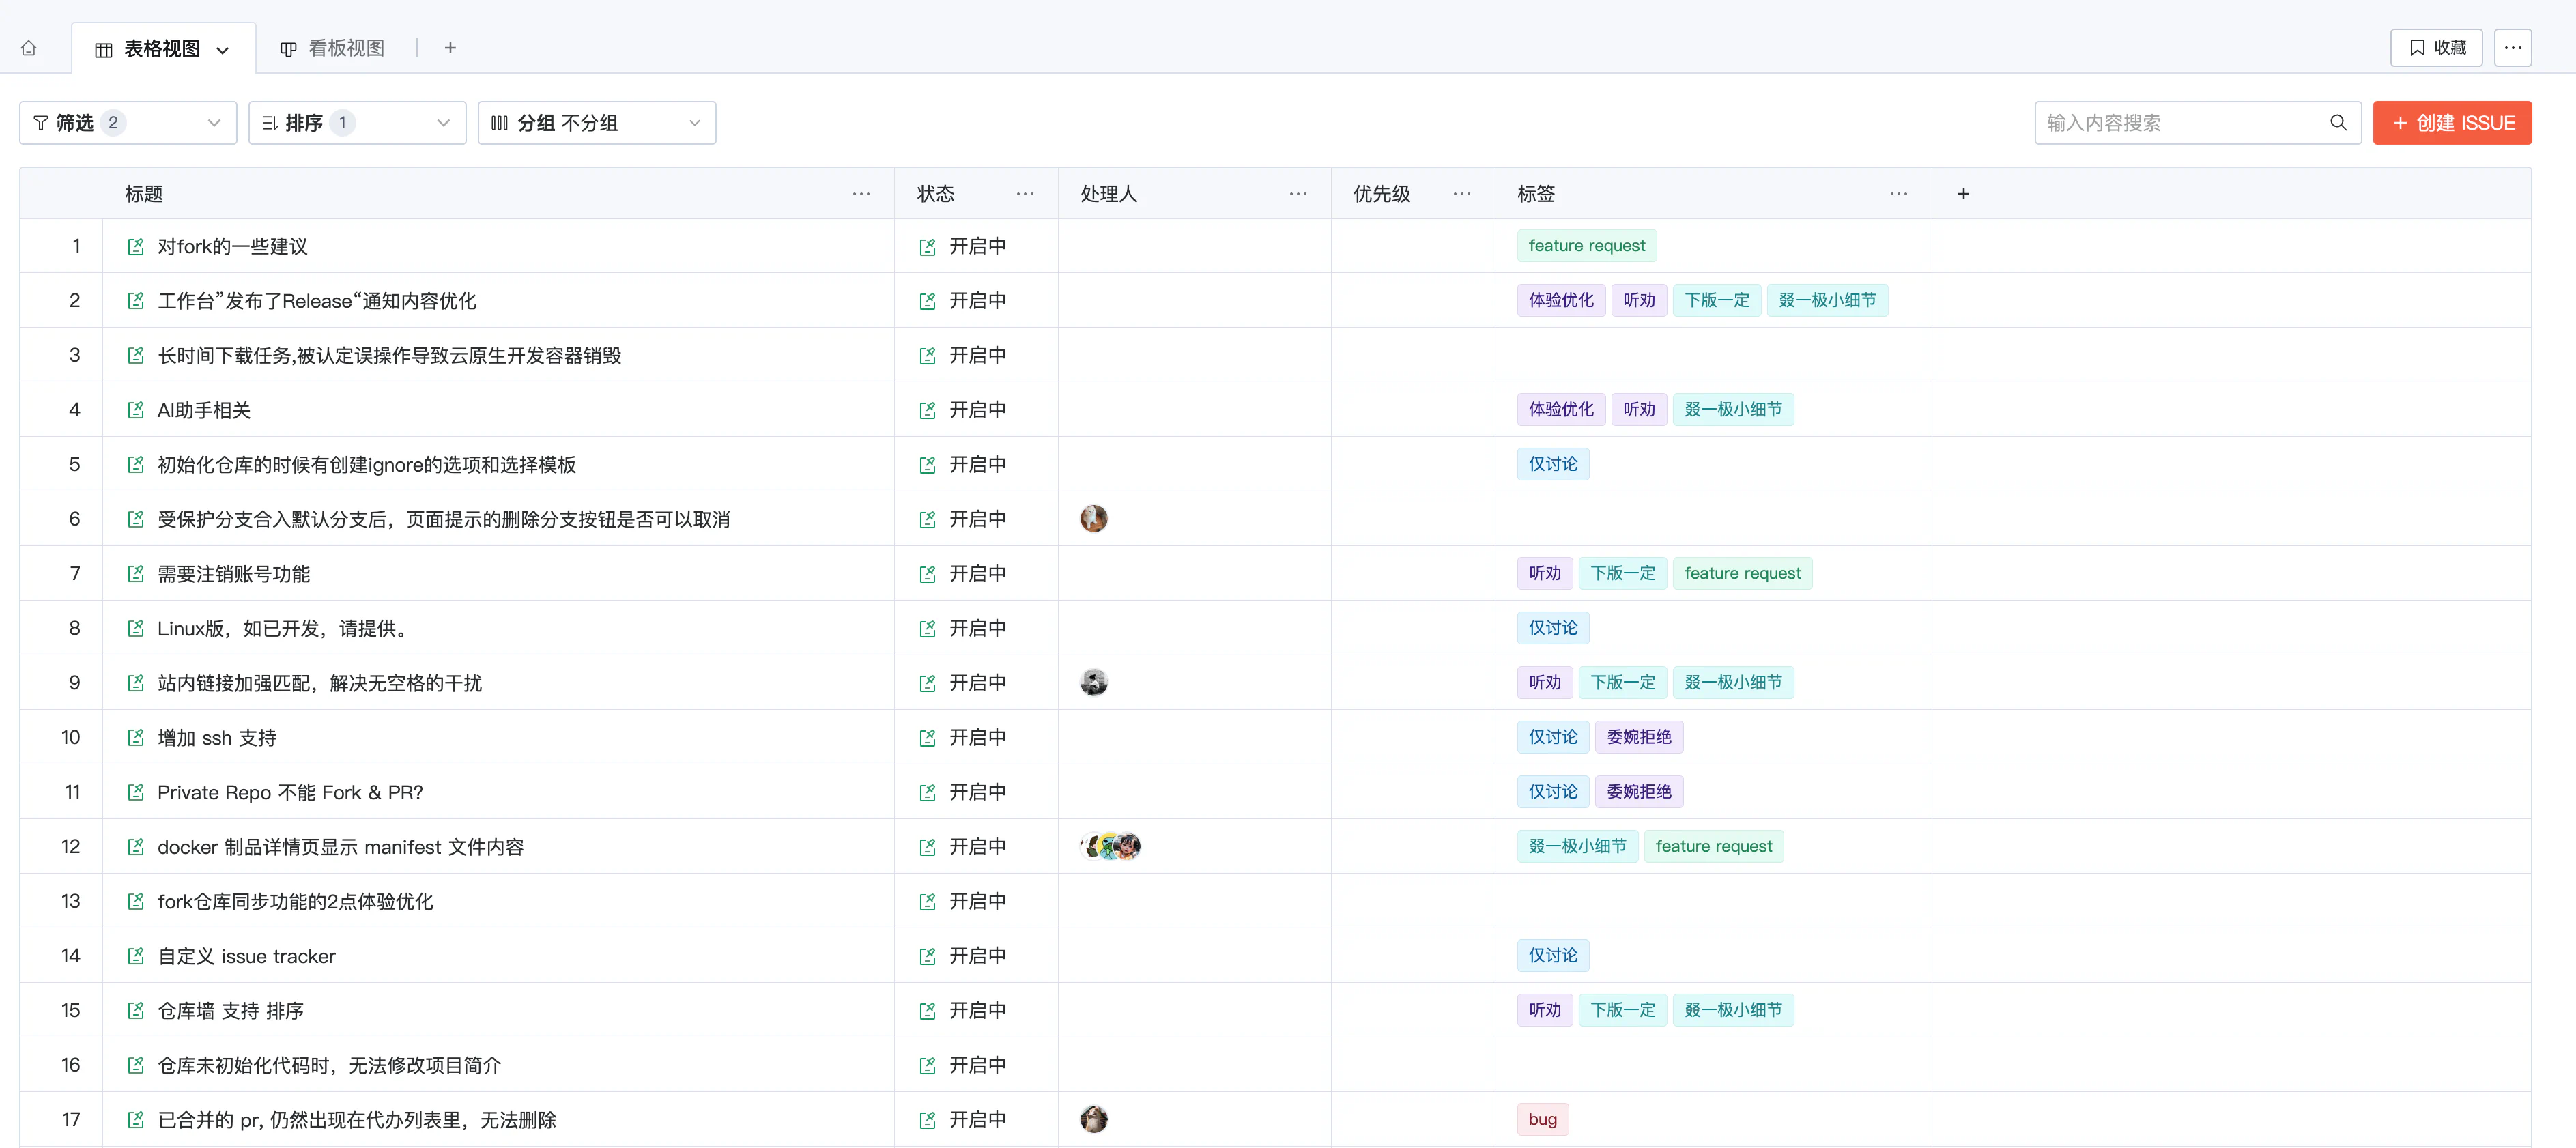Click the 创建 ISSUE button
Image resolution: width=2576 pixels, height=1148 pixels.
coord(2451,123)
